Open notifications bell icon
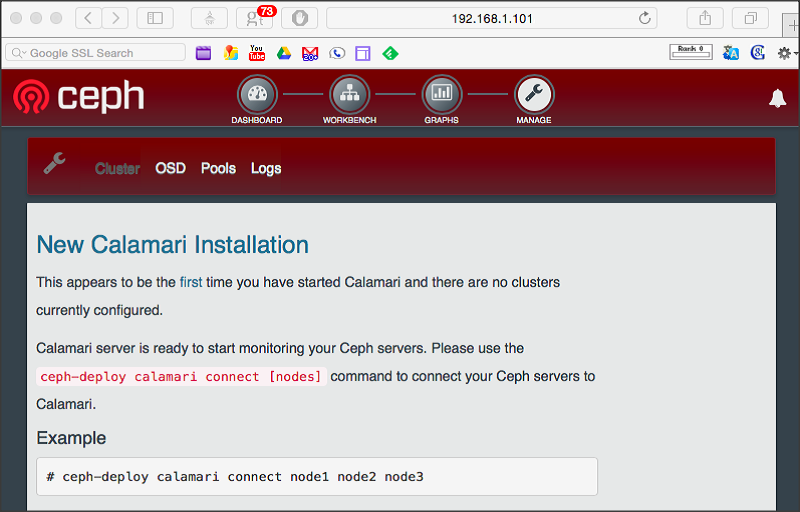 777,98
